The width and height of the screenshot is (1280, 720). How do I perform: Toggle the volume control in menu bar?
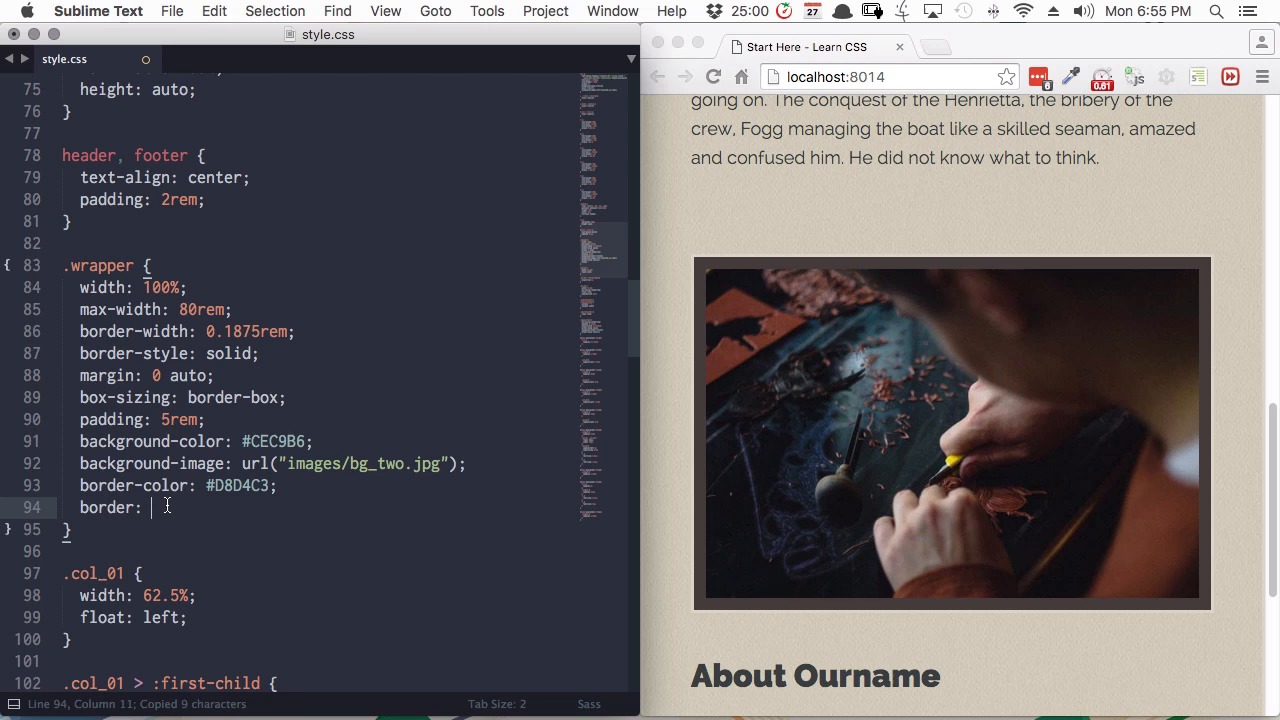pyautogui.click(x=1083, y=11)
